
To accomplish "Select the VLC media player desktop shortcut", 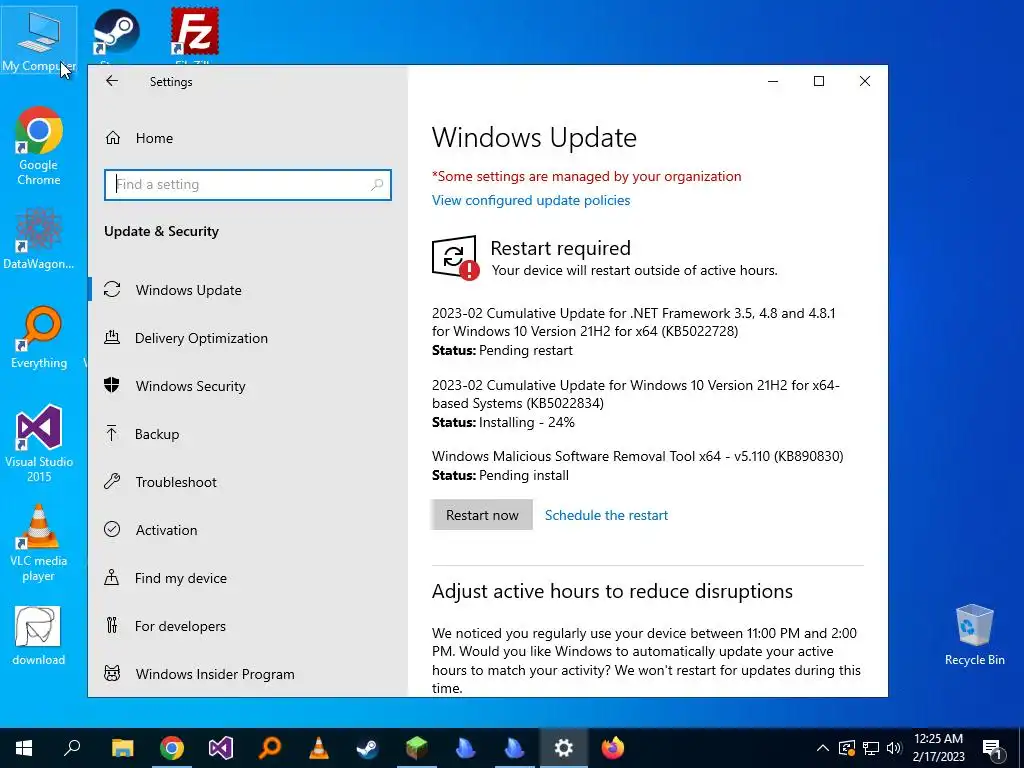I will tap(39, 543).
